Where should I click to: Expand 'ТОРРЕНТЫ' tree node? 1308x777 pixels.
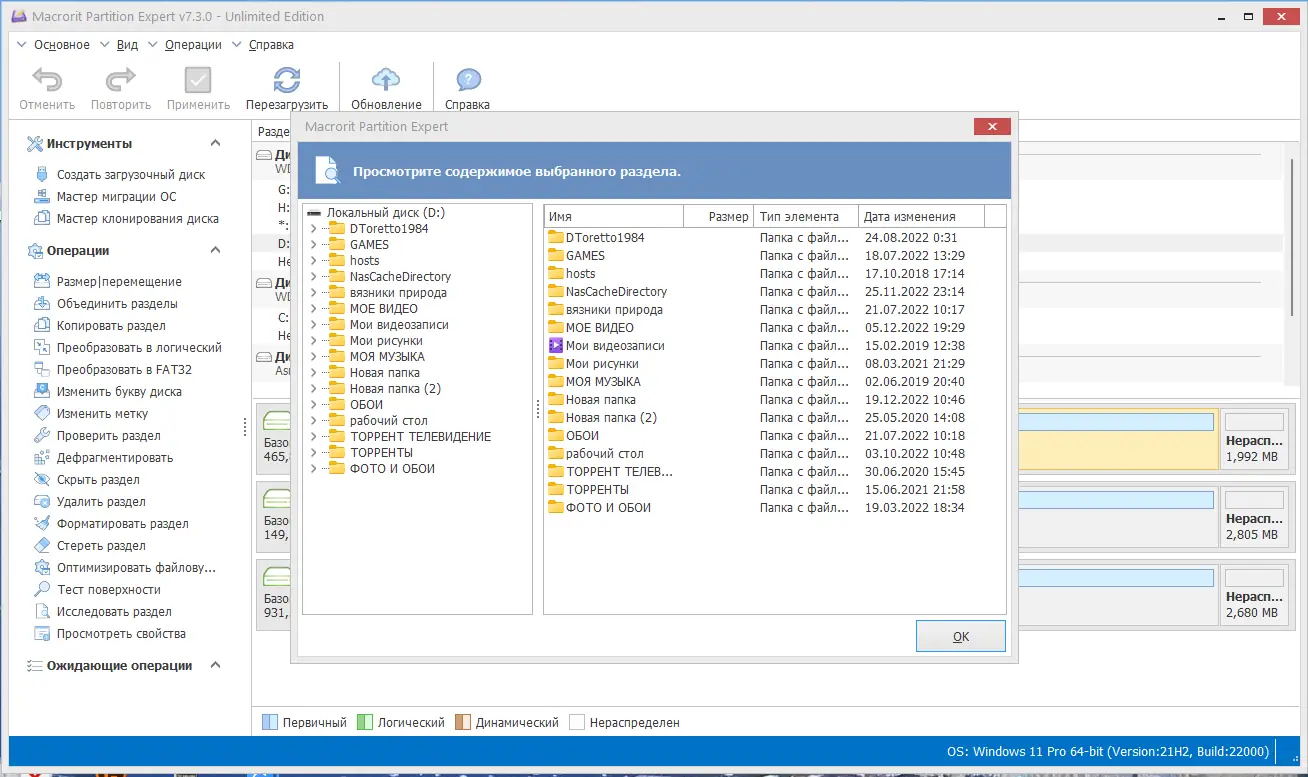tap(313, 452)
